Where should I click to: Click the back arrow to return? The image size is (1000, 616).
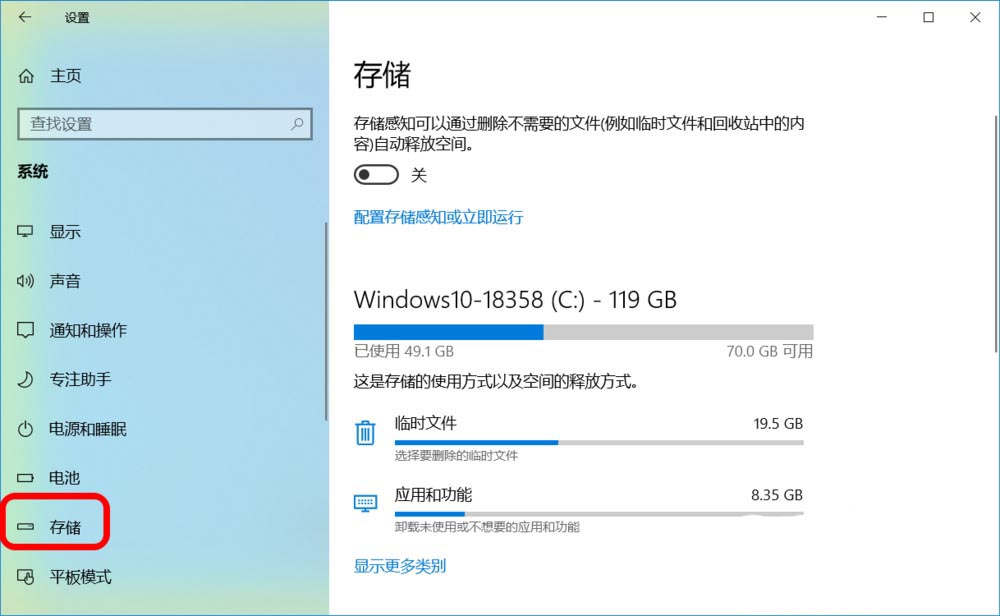coord(24,17)
